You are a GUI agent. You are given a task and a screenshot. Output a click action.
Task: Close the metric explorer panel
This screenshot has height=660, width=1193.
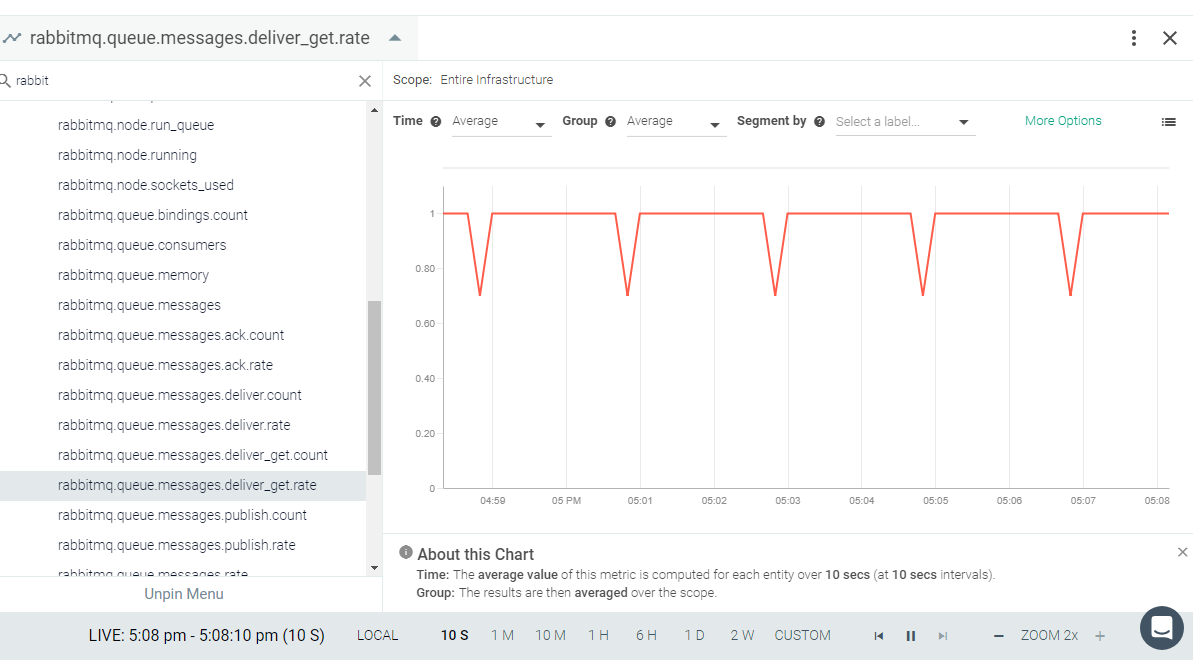[1170, 38]
